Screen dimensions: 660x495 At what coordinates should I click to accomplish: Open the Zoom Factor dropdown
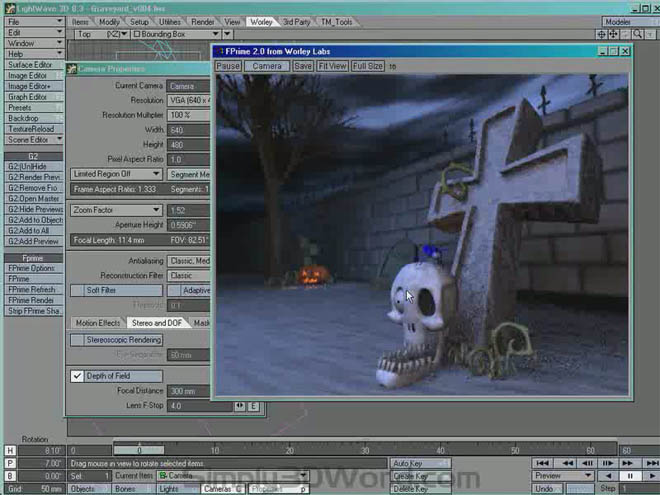coord(116,210)
